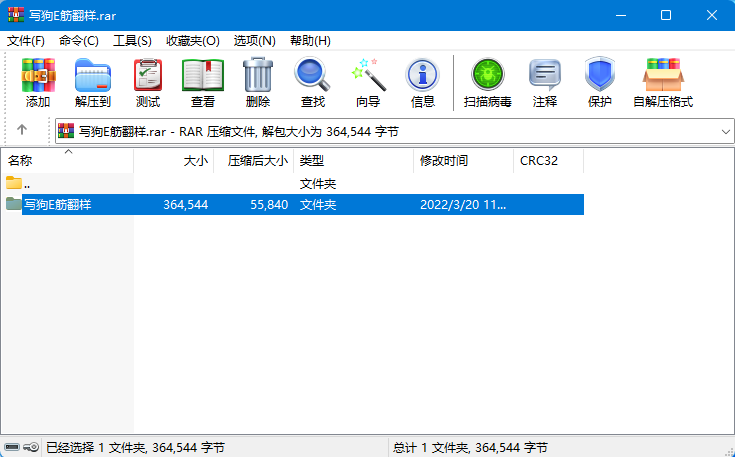Open the 收藏夹(O) menu

tap(193, 41)
